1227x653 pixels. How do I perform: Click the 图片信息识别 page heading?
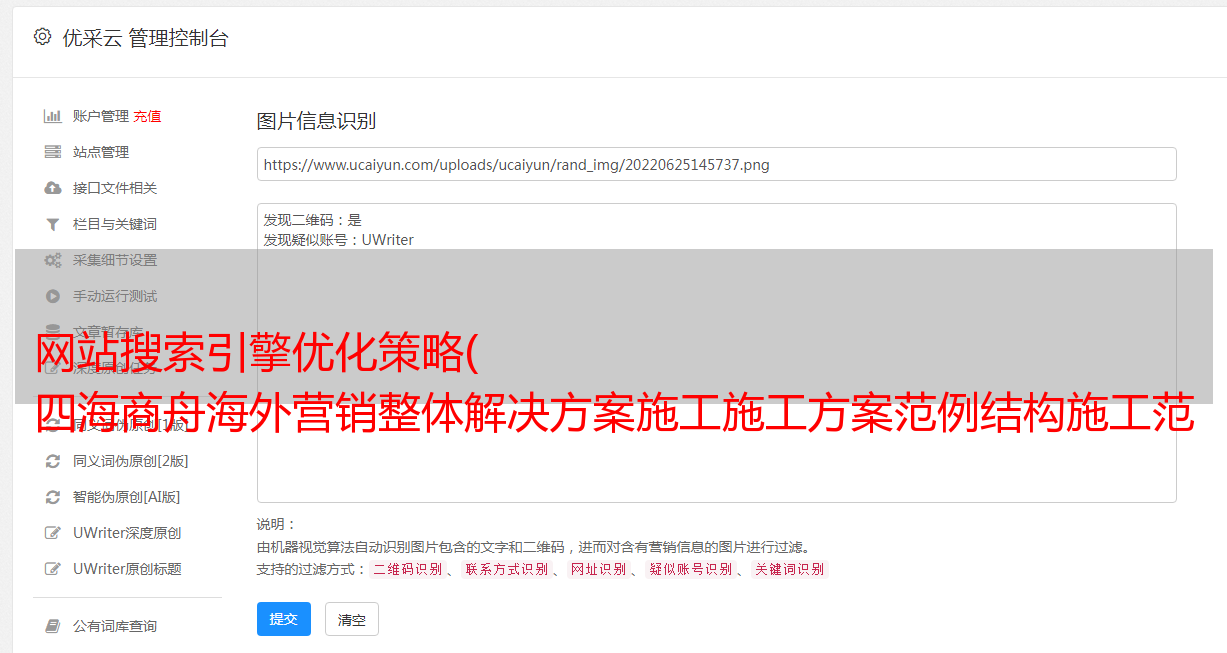point(316,121)
